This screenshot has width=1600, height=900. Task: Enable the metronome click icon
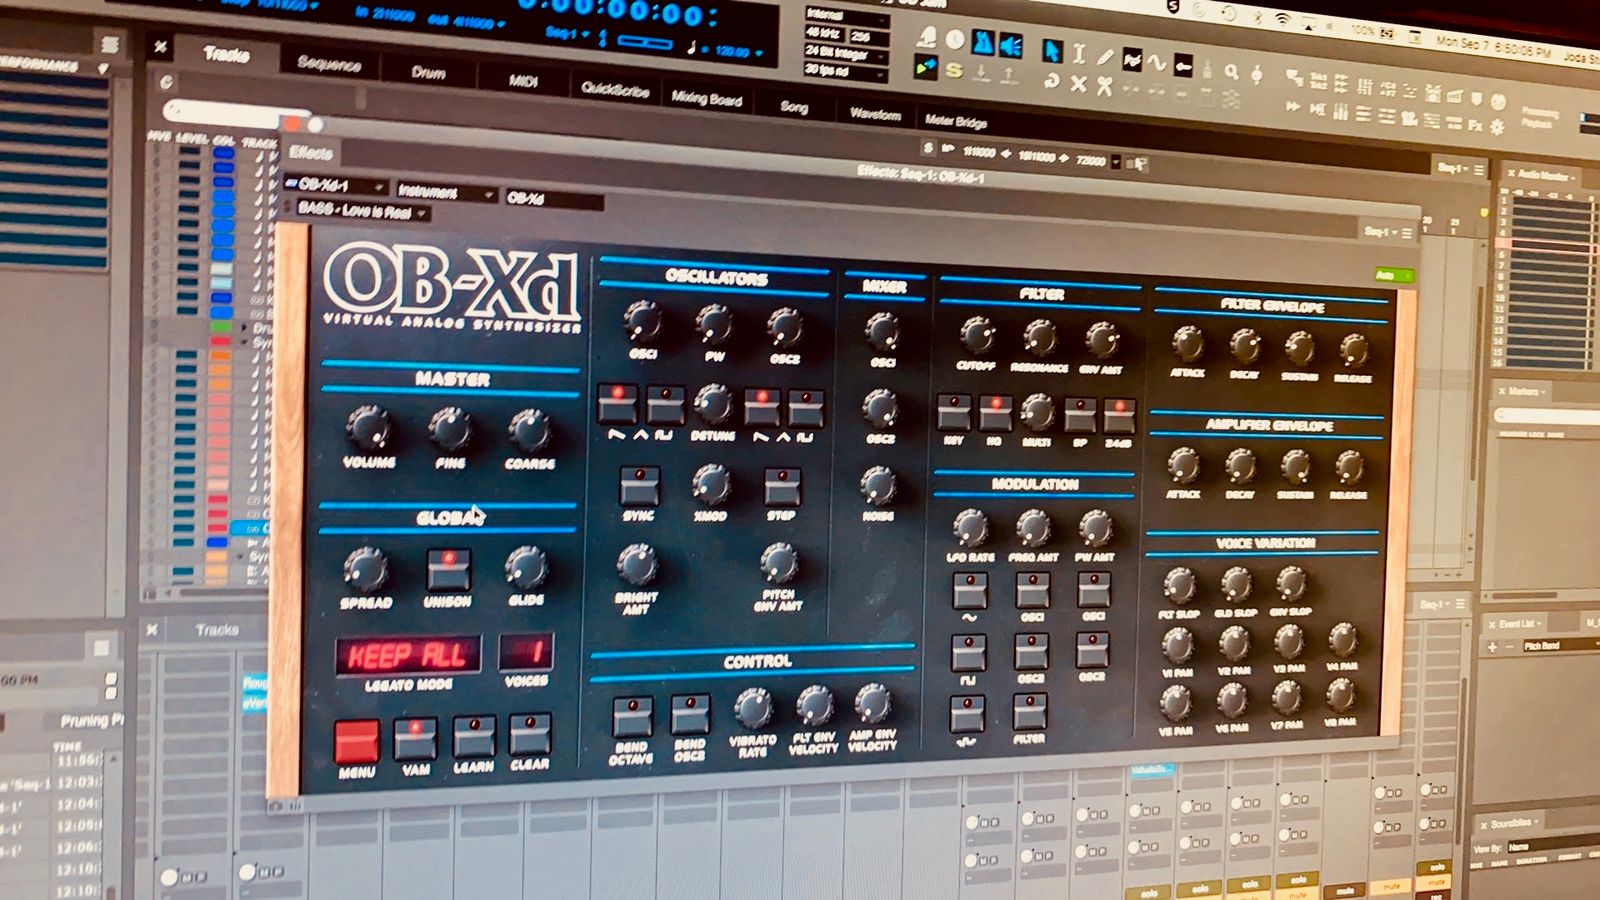[984, 43]
